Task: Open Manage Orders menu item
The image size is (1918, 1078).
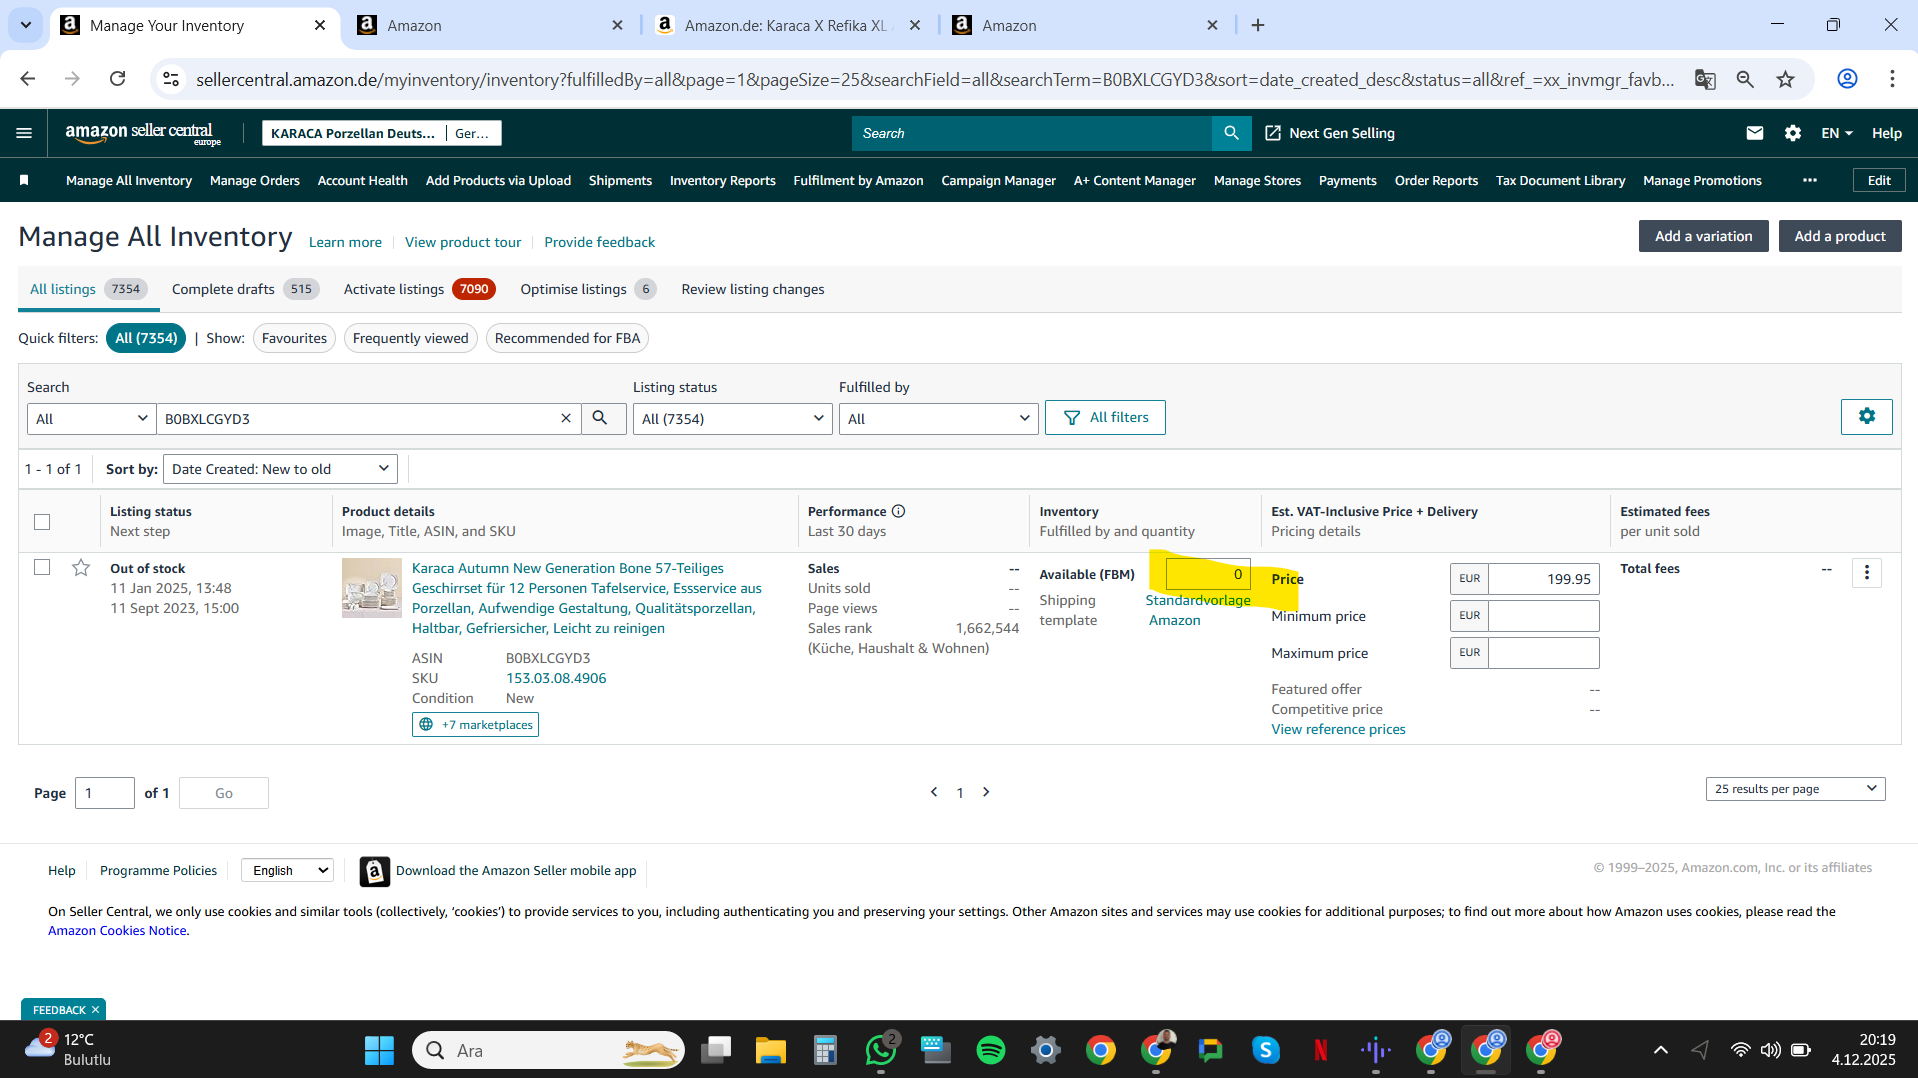Action: pos(255,180)
